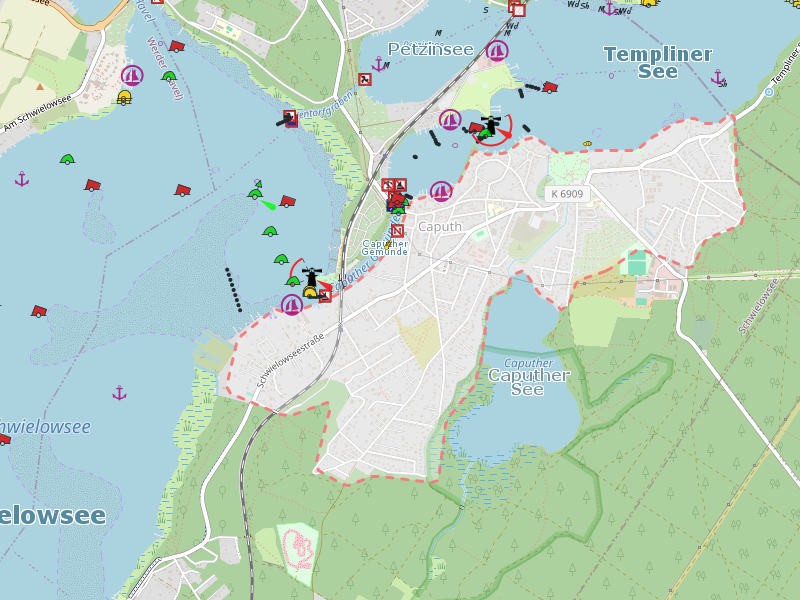Viewport: 800px width, 600px height.
Task: Select the light beacon with red sector arc
Action: tap(490, 127)
